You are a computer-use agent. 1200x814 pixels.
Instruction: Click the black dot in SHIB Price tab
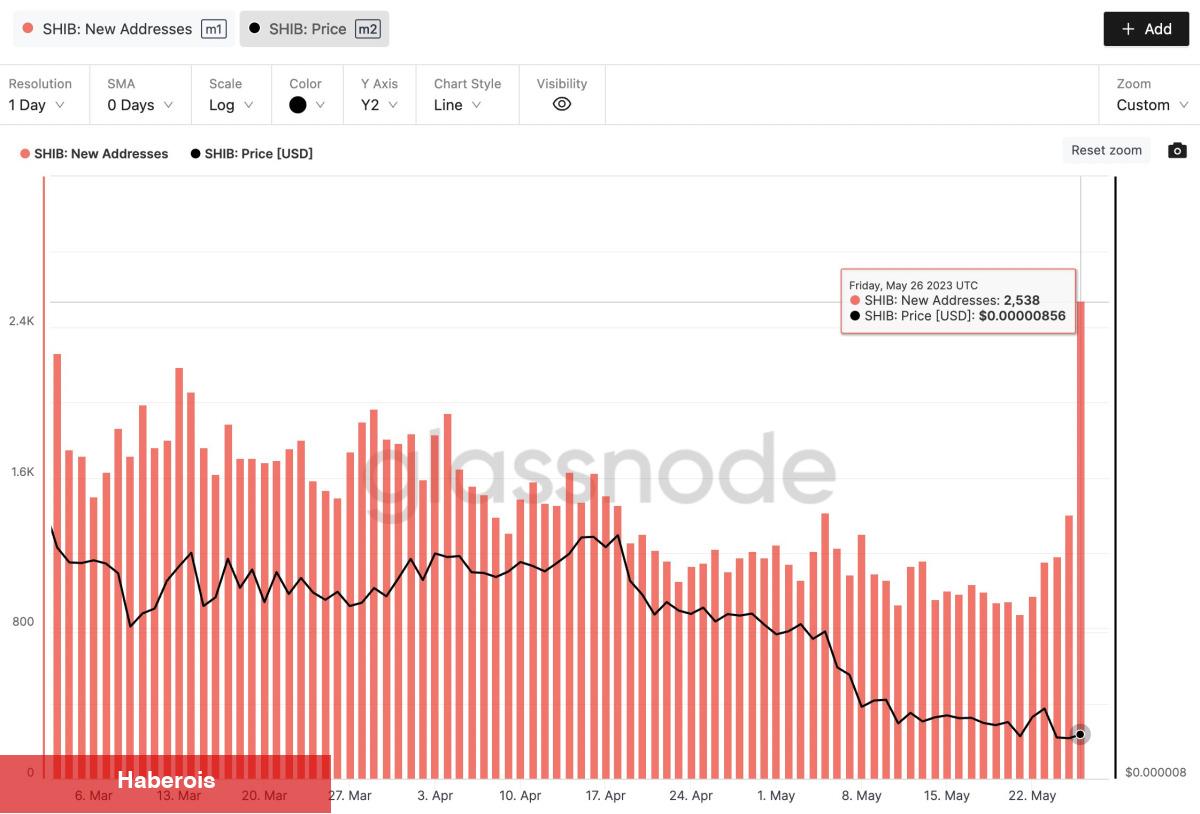[x=255, y=29]
